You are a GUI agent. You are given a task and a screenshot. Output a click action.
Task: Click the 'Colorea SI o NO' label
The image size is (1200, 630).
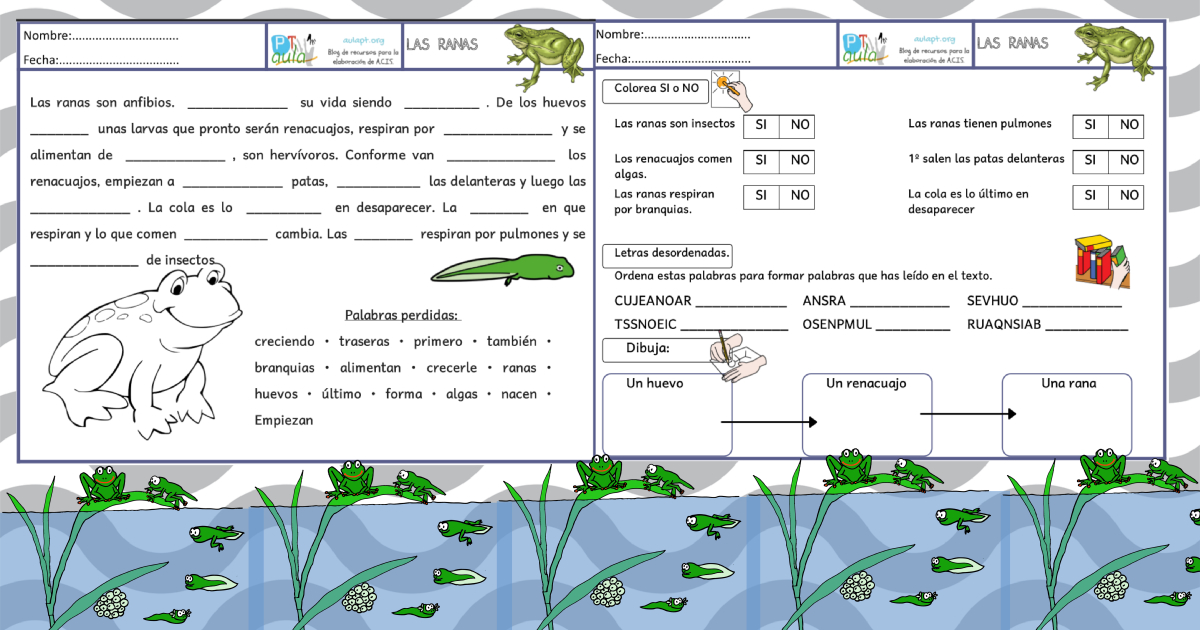coord(657,89)
